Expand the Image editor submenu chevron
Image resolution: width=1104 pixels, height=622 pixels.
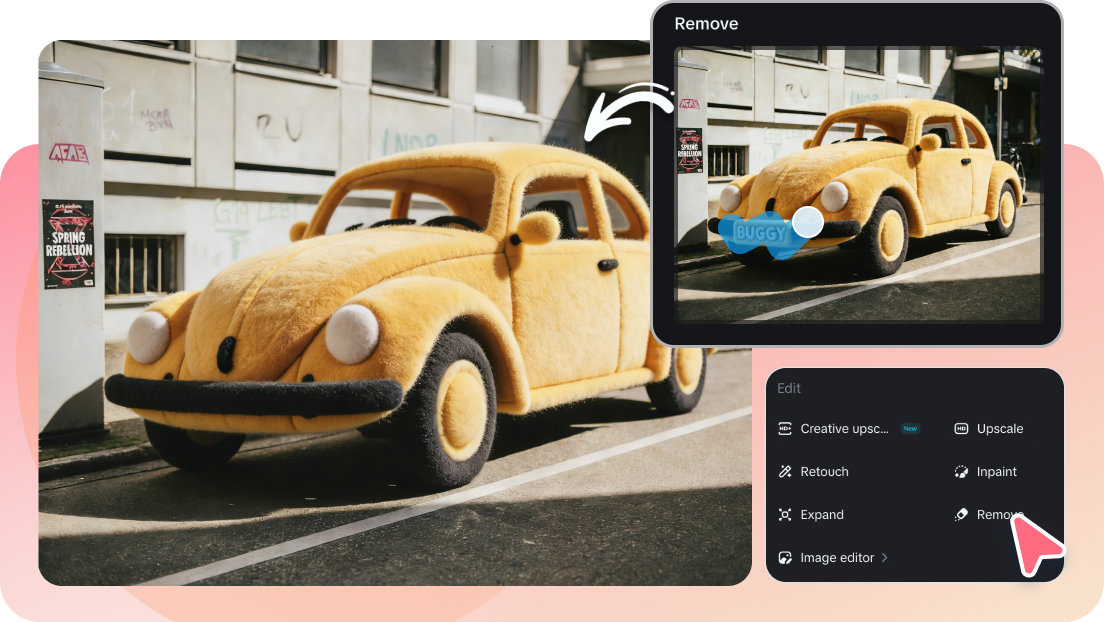[x=884, y=557]
